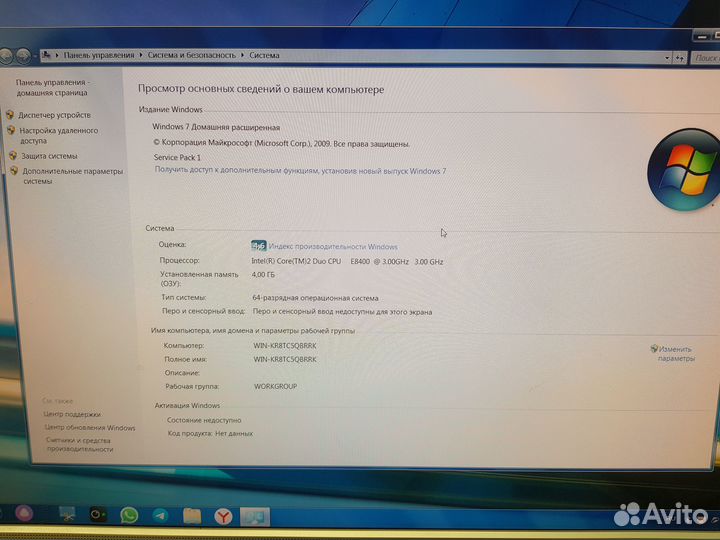Expand arrow after Панель управления breadcrumb
The height and width of the screenshot is (540, 720).
click(141, 55)
